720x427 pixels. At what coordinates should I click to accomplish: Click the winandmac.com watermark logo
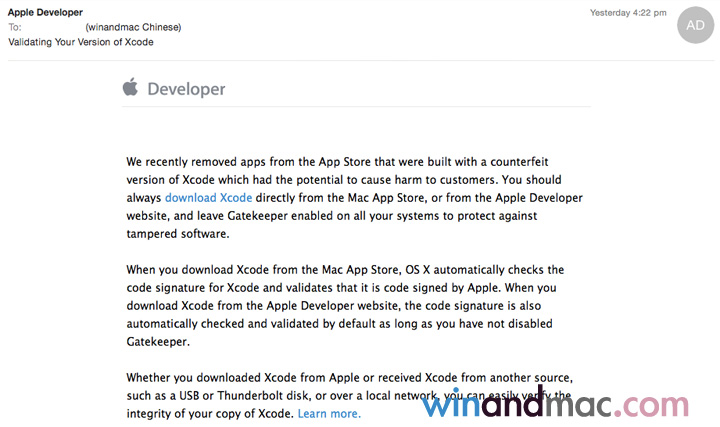click(554, 403)
